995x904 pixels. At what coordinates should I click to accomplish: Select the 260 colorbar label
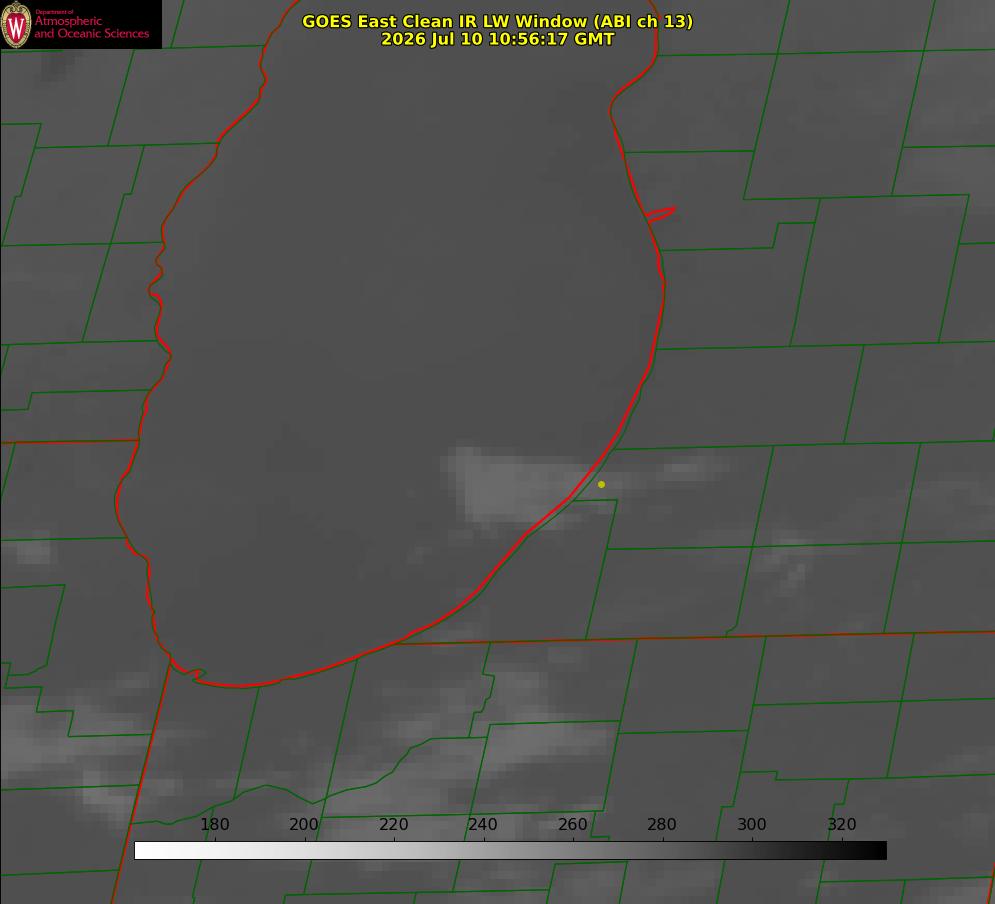point(572,824)
